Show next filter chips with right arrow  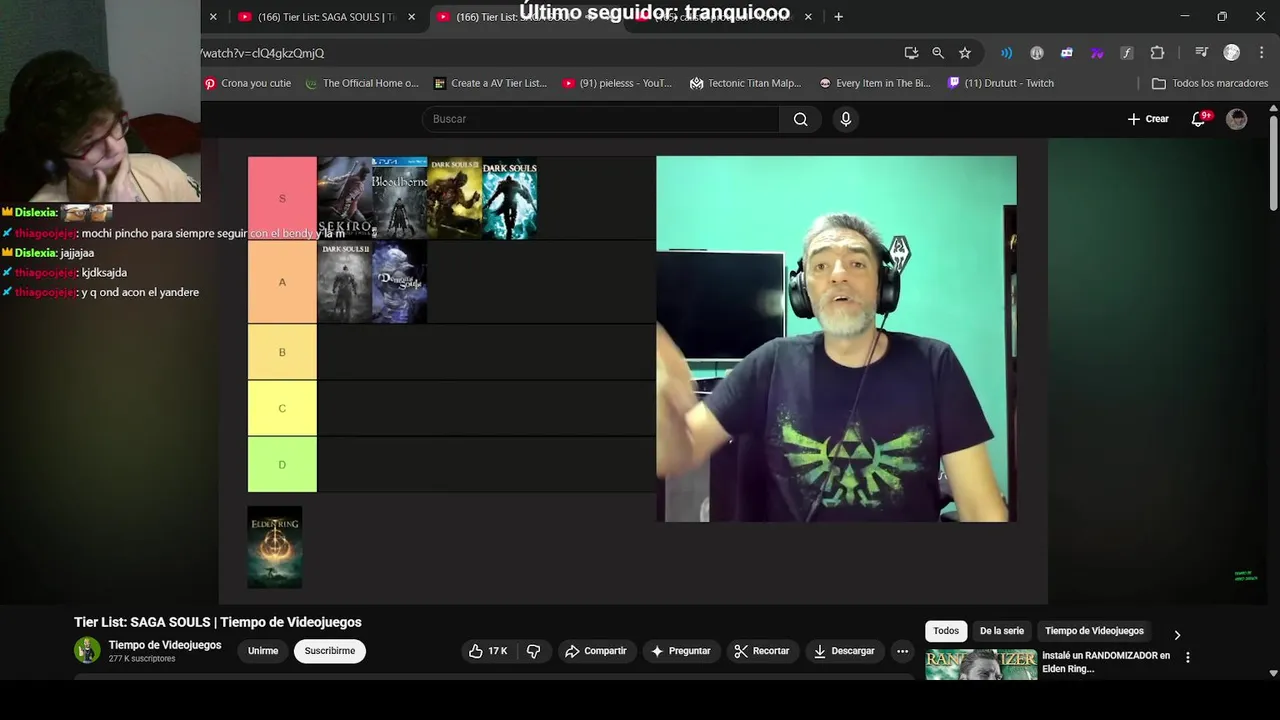point(1177,635)
